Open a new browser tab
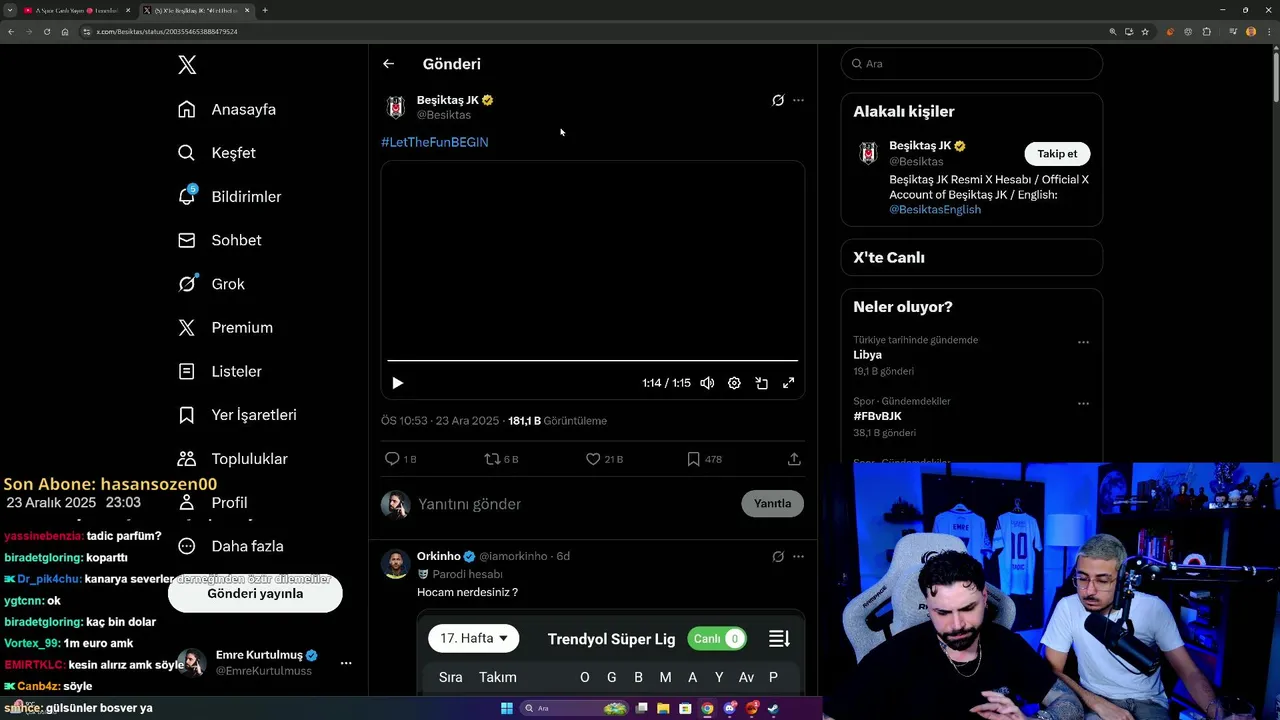The height and width of the screenshot is (720, 1280). pos(265,10)
